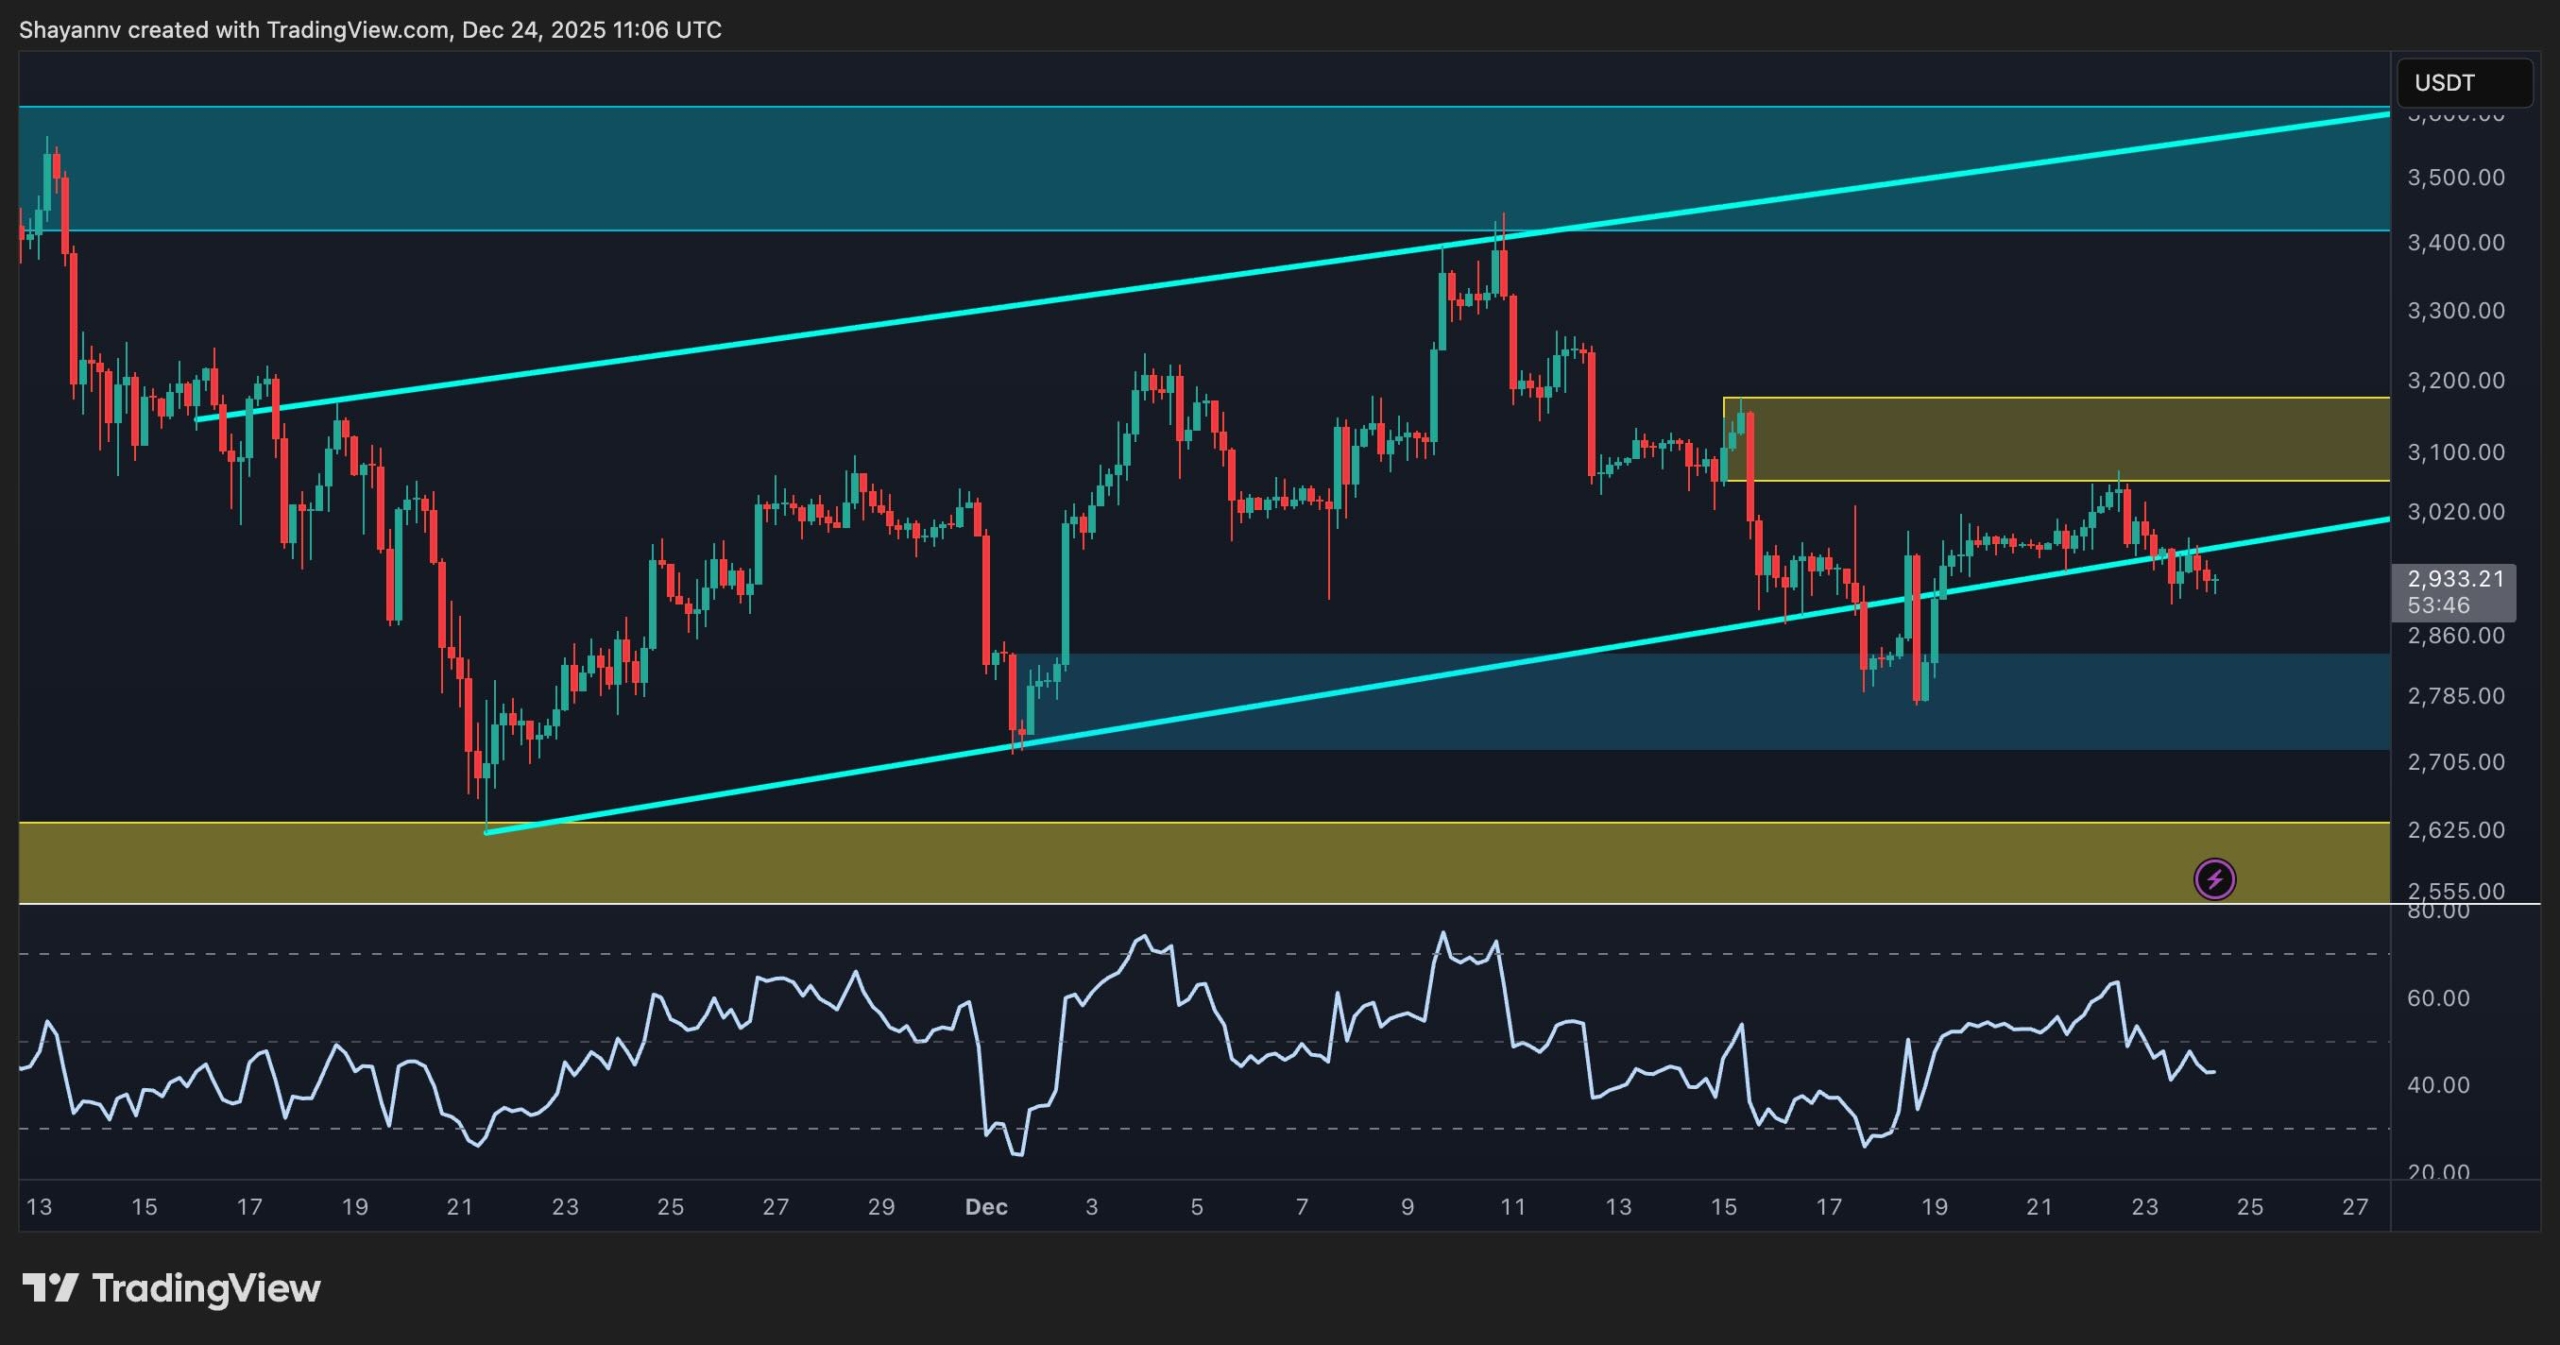Click the 3,500.00 price axis label

pos(2455,178)
